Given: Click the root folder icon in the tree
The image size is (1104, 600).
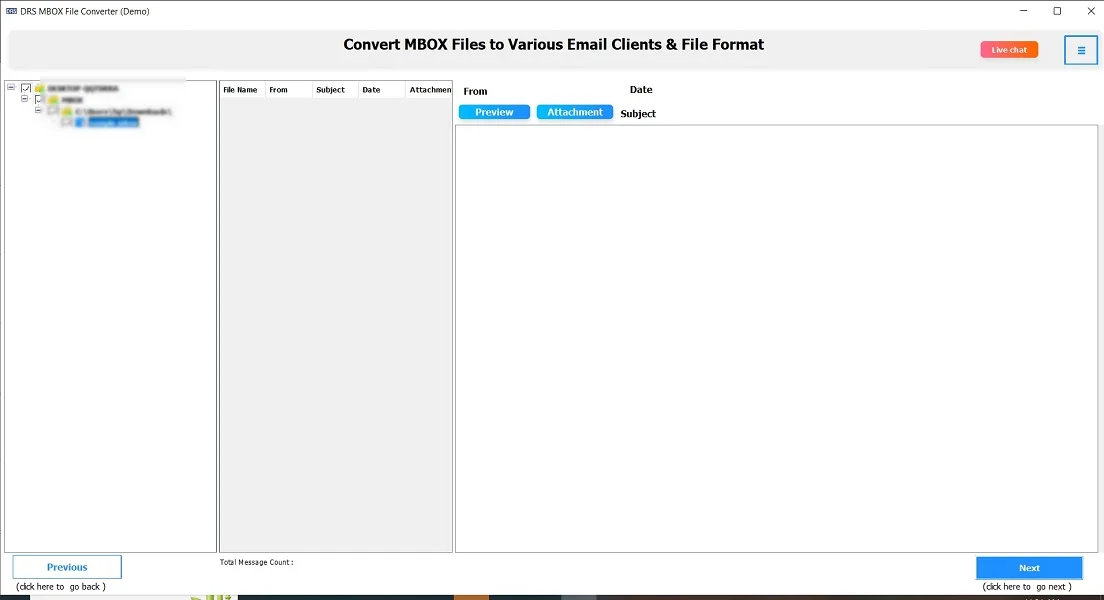Looking at the screenshot, I should pos(39,88).
